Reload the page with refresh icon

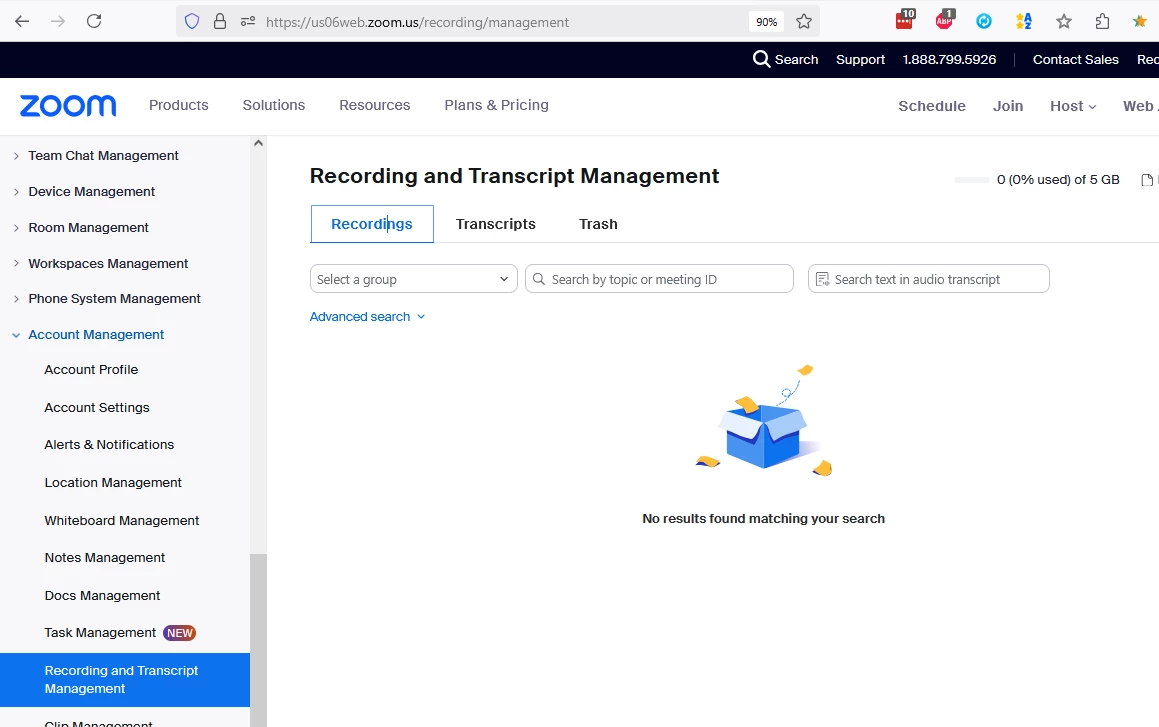point(94,21)
